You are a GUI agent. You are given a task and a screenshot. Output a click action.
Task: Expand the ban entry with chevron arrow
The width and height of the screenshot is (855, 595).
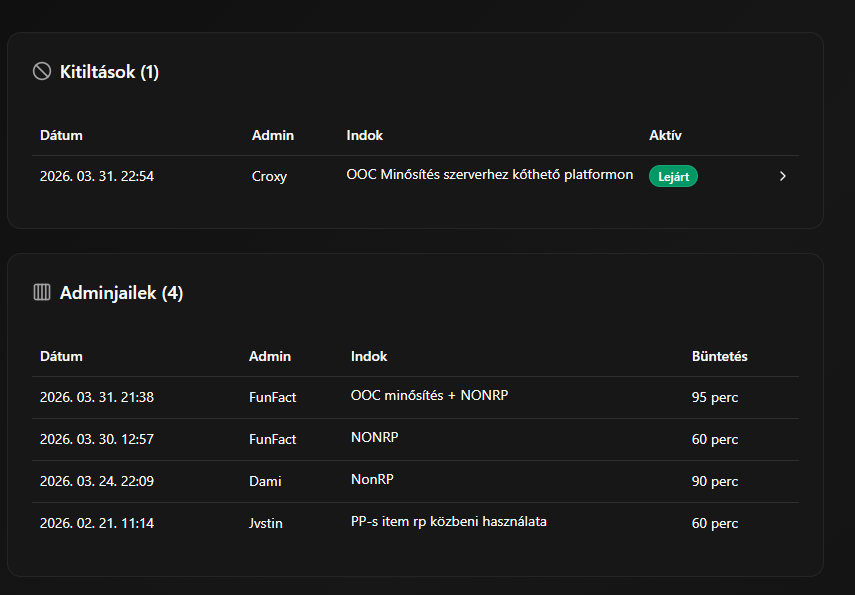click(782, 176)
